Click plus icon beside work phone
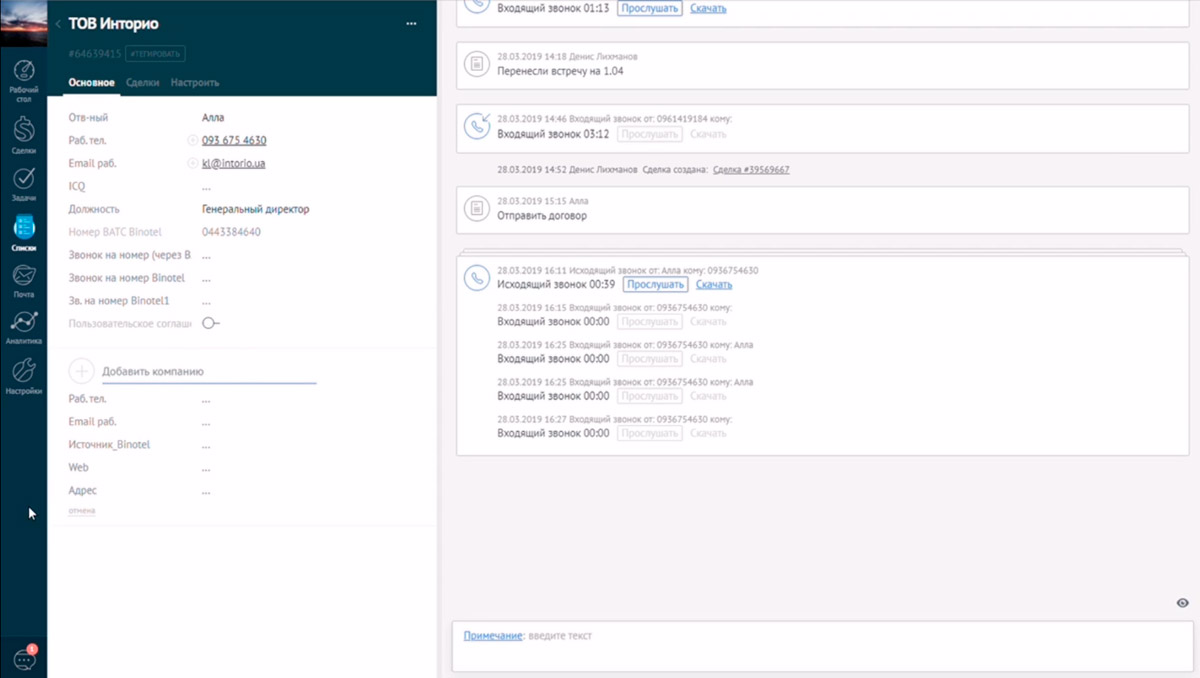This screenshot has width=1200, height=678. [x=192, y=140]
